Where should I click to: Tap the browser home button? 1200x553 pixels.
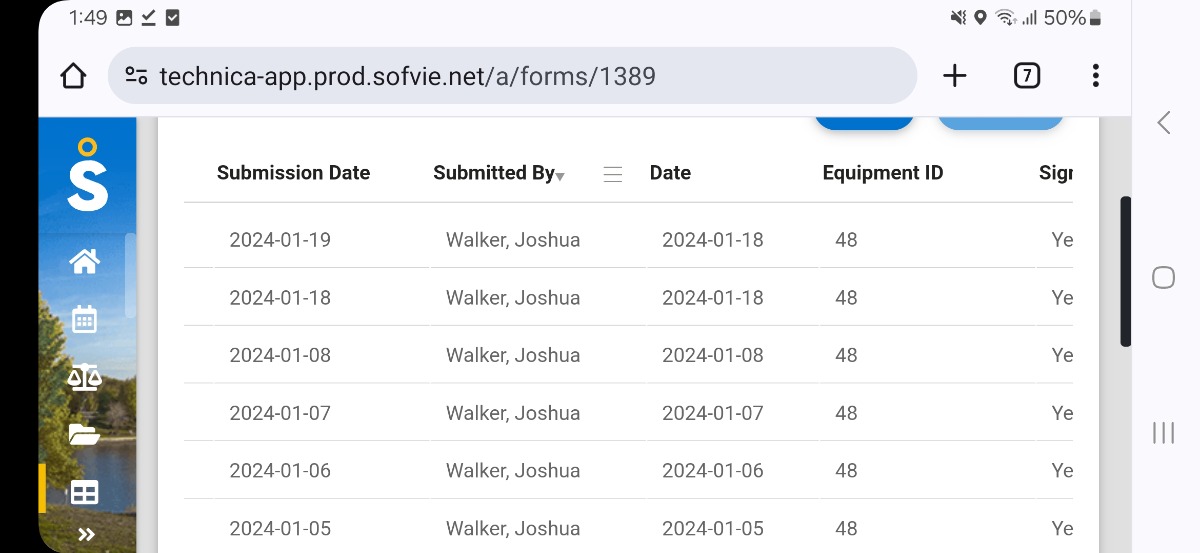(x=73, y=76)
